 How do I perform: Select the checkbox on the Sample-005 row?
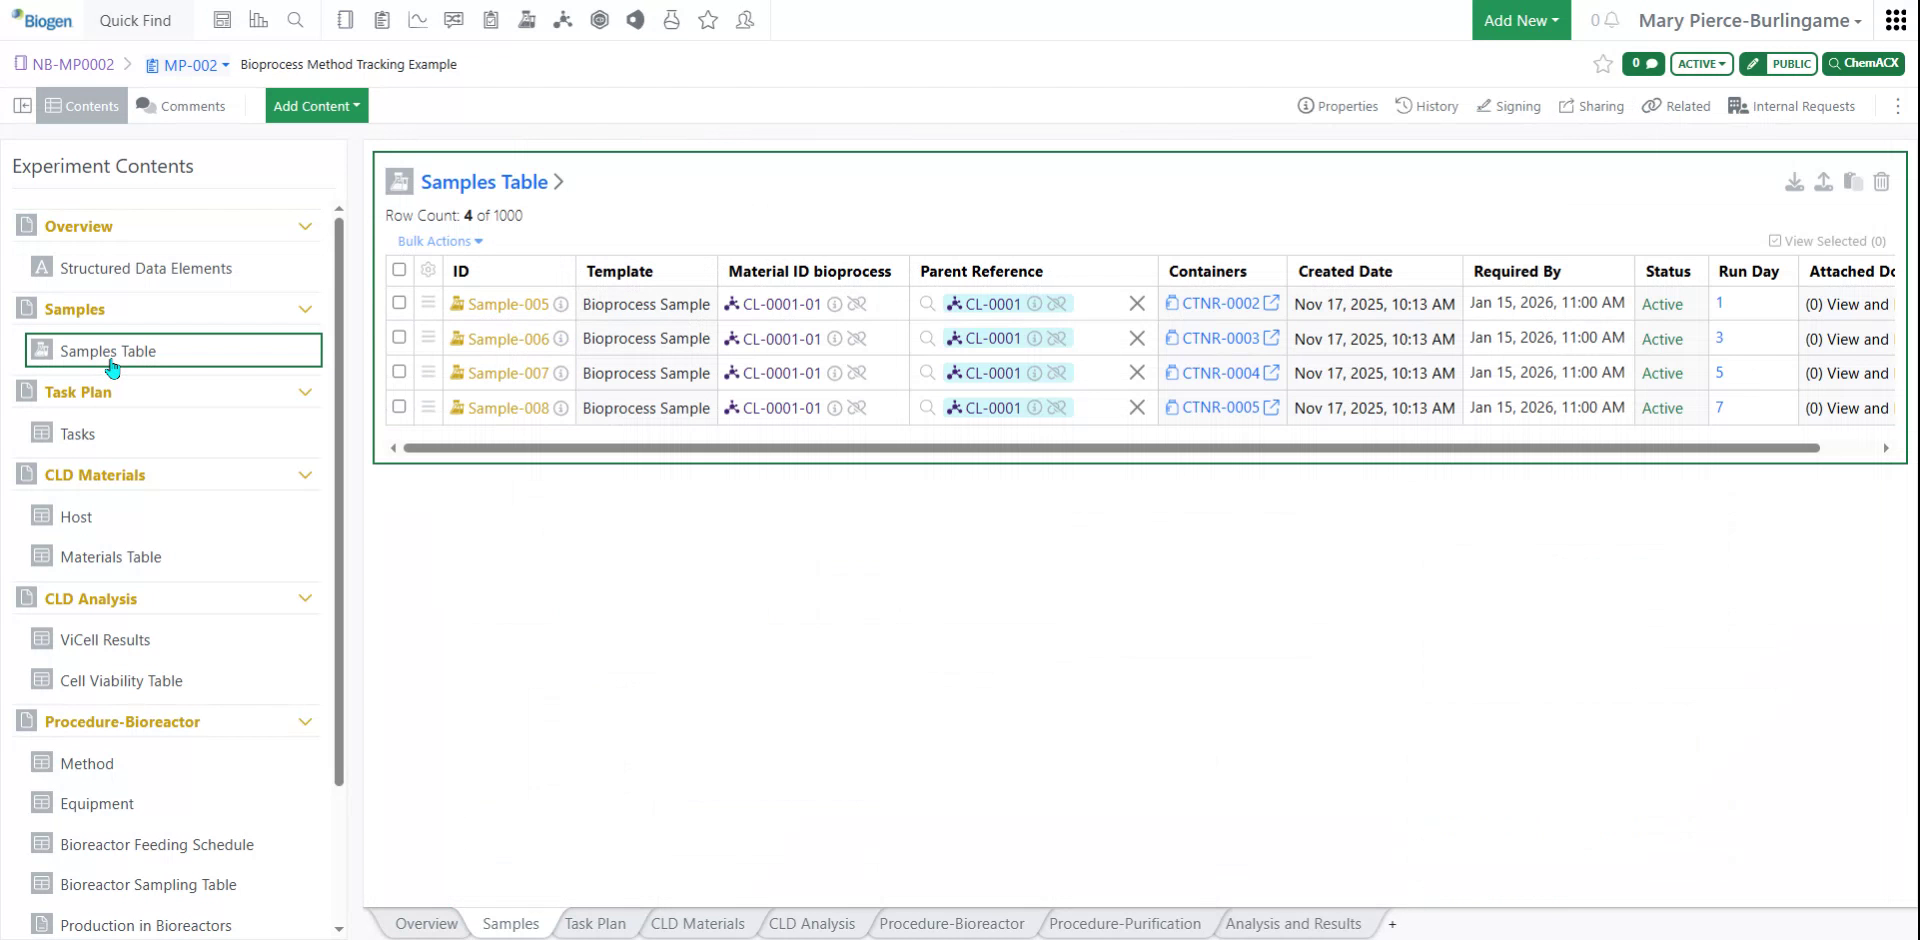[x=399, y=303]
